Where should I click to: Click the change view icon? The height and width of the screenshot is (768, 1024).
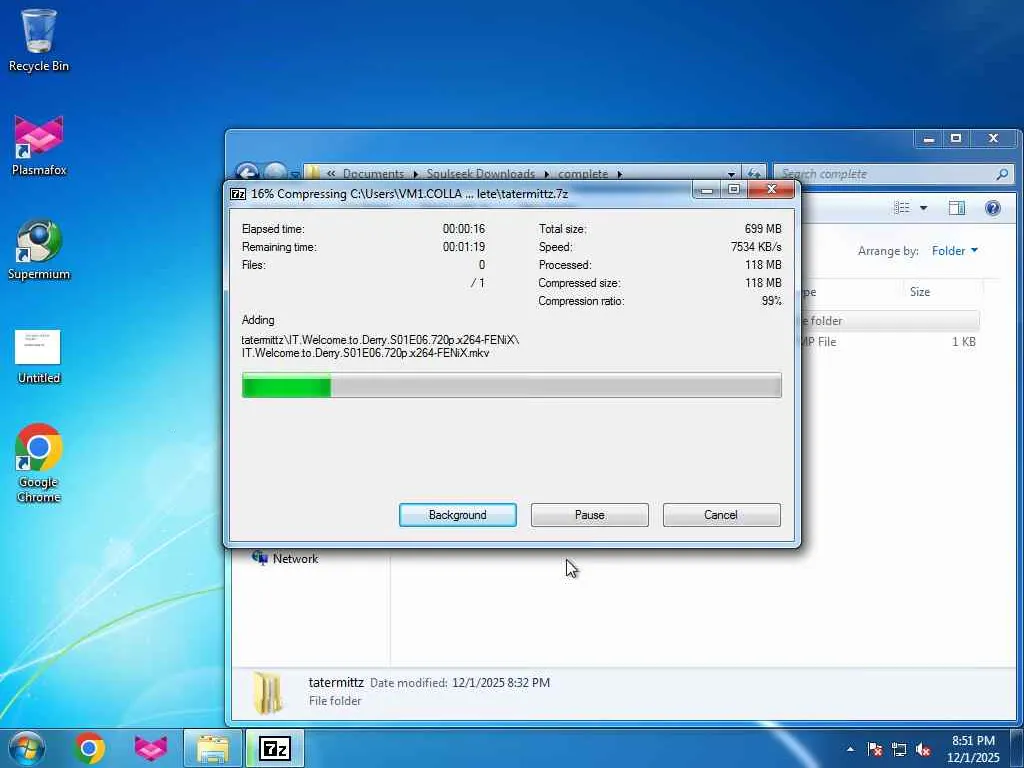pos(902,208)
